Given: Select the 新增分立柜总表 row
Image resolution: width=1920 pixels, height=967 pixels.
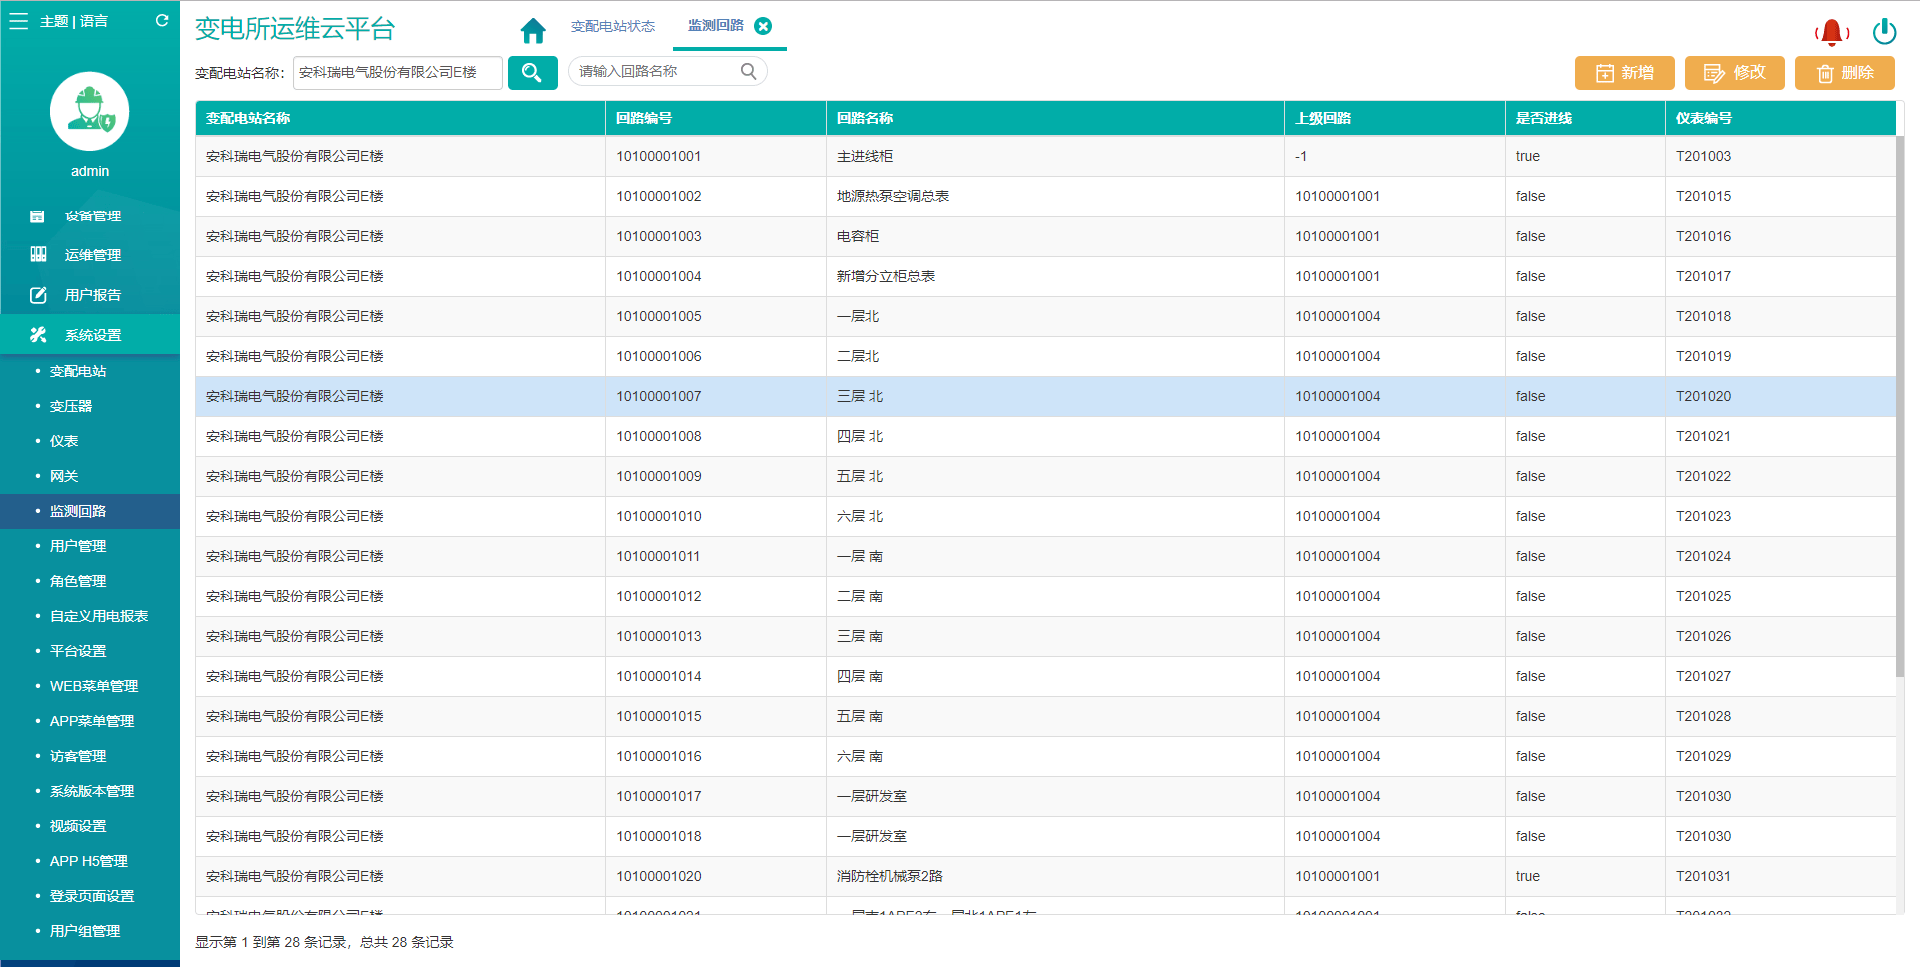Looking at the screenshot, I should click(x=1045, y=276).
